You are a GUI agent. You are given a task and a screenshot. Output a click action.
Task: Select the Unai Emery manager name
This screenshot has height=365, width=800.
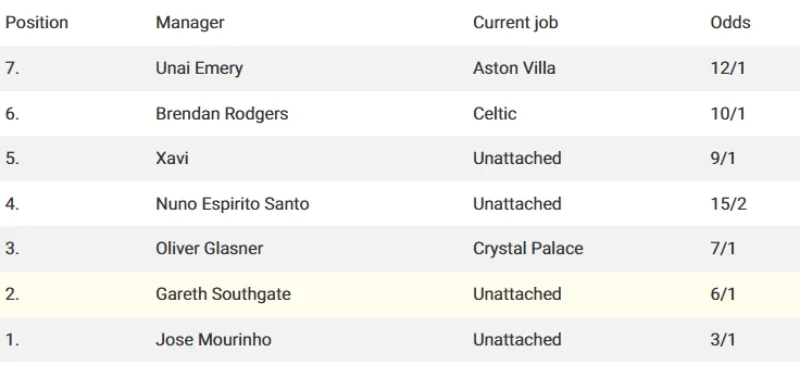[199, 68]
